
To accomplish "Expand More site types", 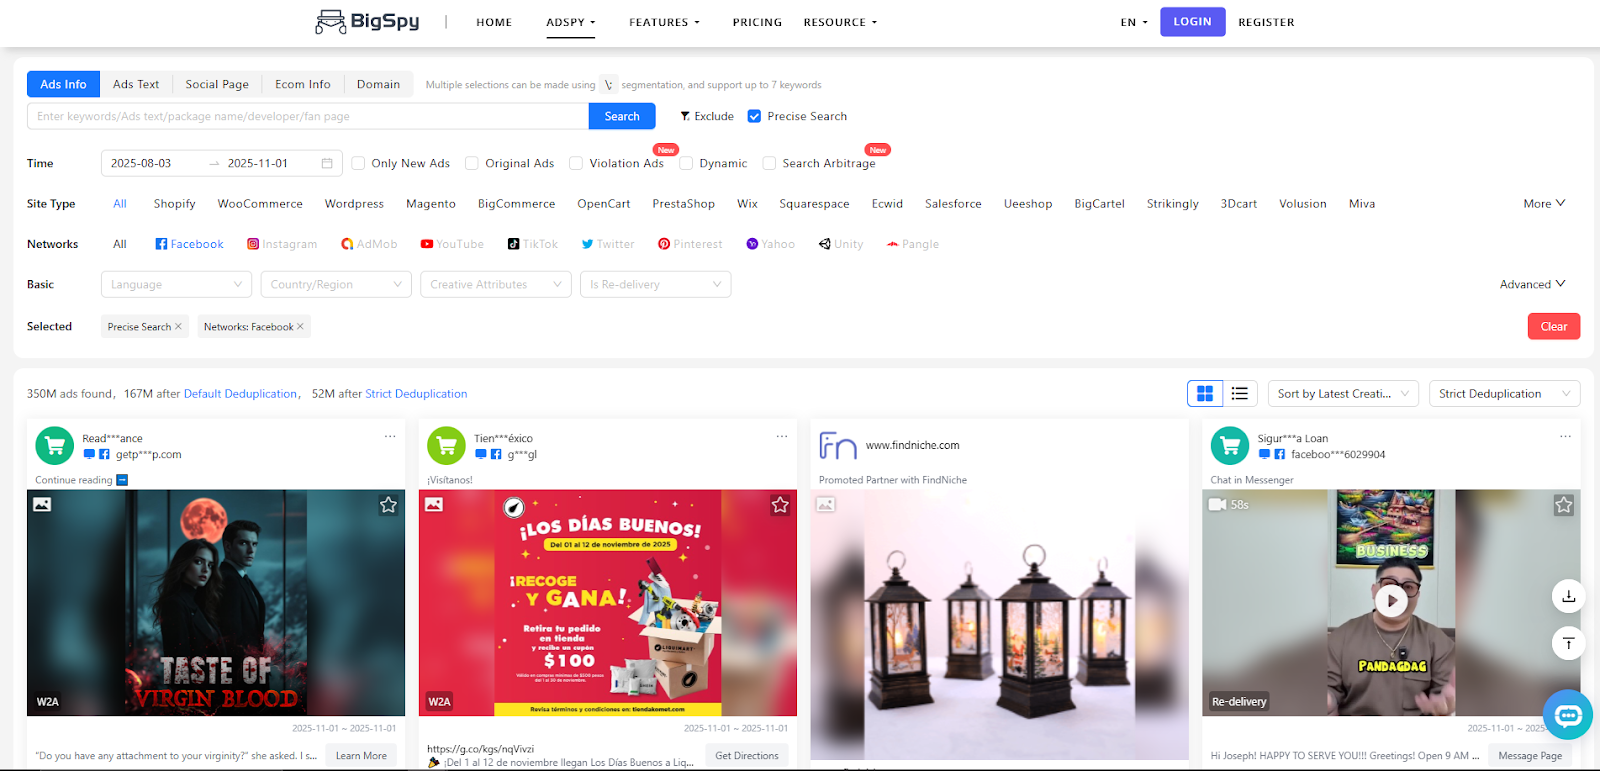I will [x=1545, y=204].
